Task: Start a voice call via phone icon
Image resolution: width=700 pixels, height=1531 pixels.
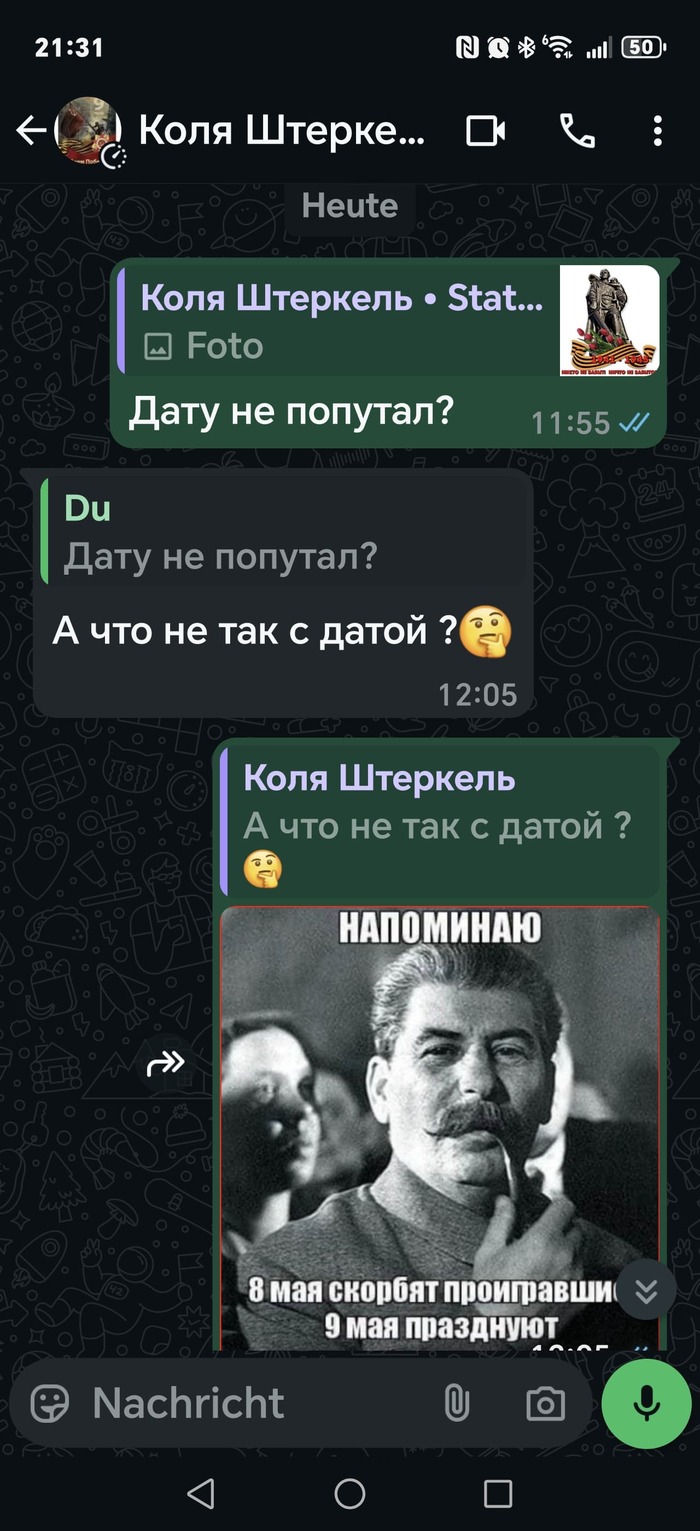Action: [577, 131]
